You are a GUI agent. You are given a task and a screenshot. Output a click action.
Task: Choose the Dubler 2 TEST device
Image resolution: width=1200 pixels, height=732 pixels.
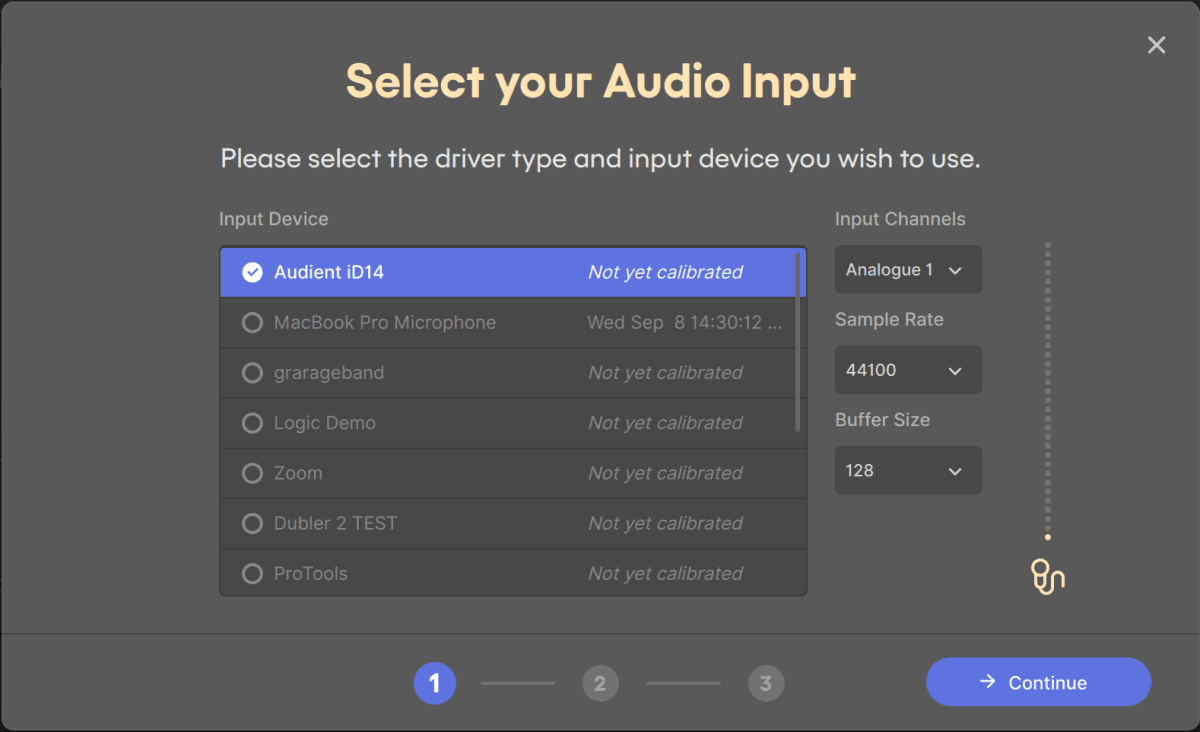pos(400,523)
